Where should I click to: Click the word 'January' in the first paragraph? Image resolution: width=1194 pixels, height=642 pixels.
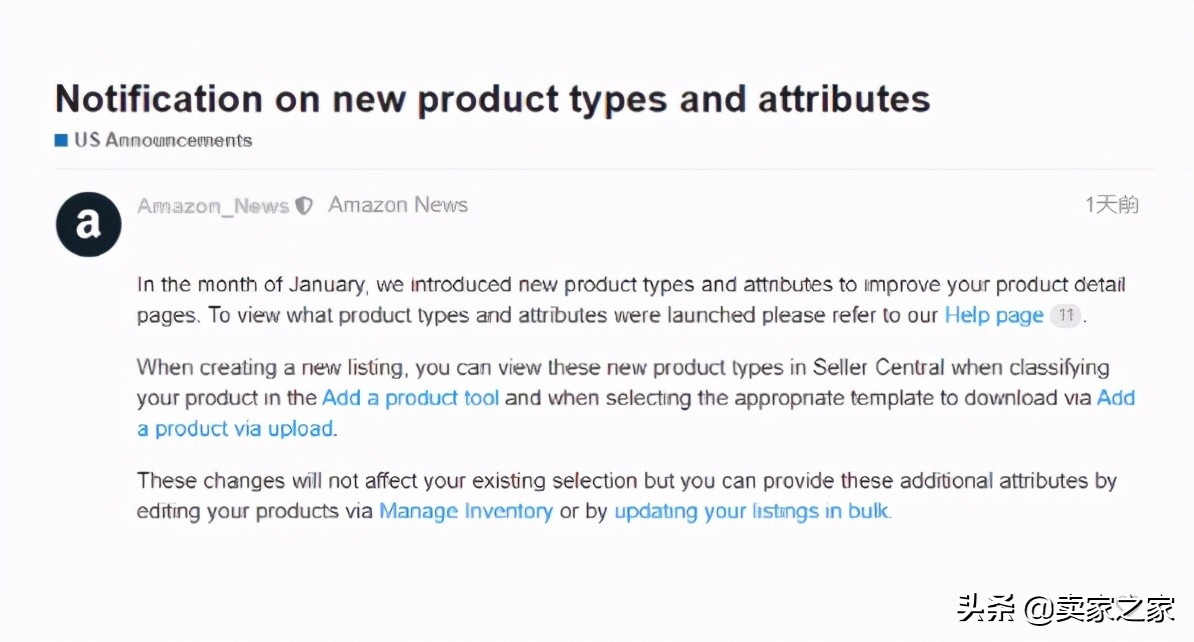[327, 285]
